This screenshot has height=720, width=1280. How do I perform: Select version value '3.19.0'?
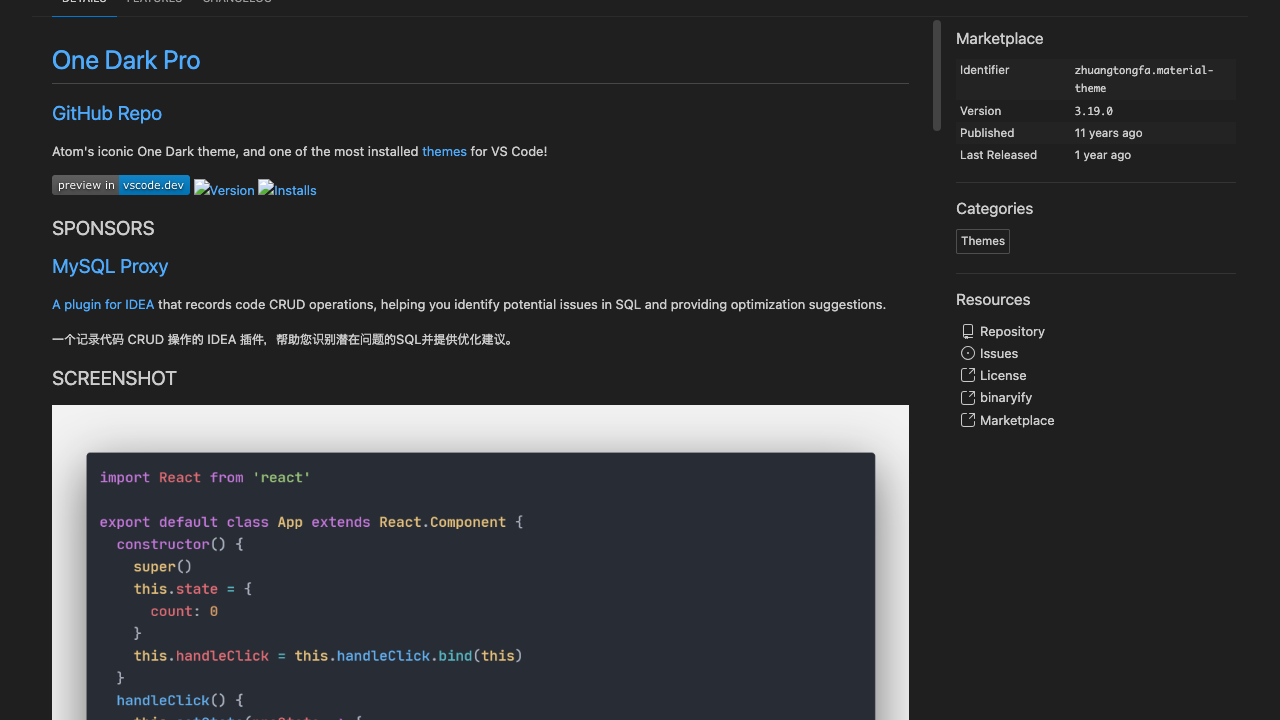(1094, 111)
